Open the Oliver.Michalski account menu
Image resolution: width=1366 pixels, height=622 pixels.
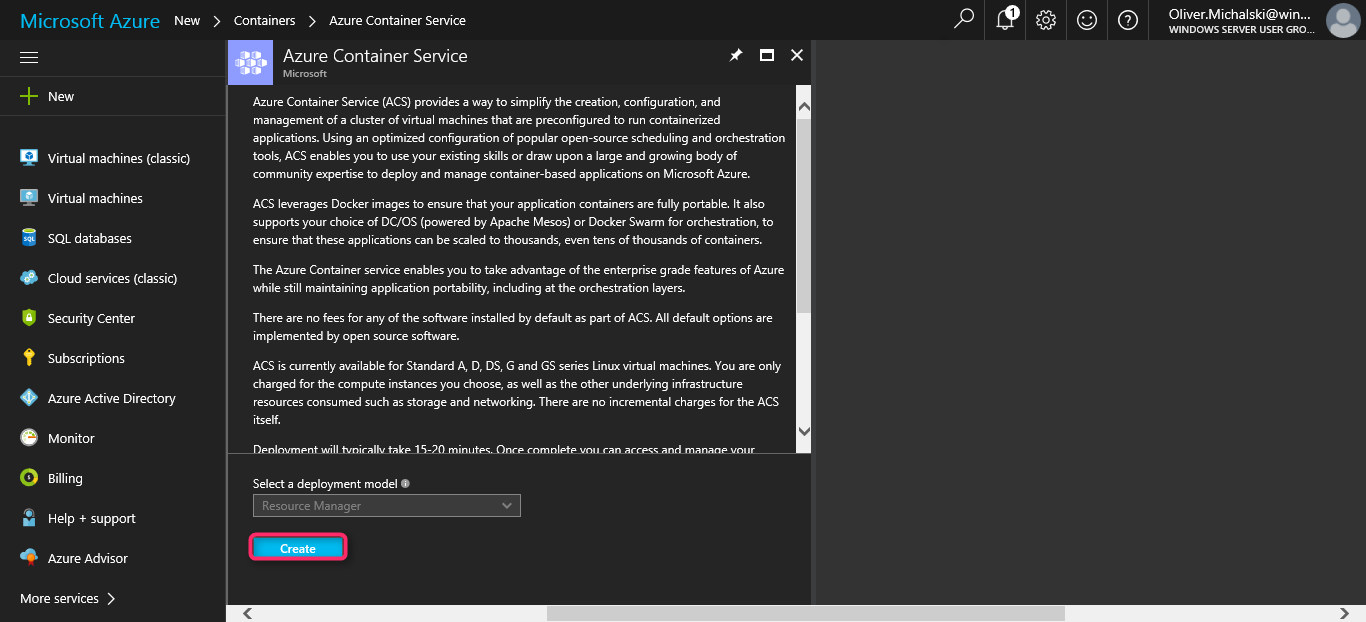coord(1242,21)
